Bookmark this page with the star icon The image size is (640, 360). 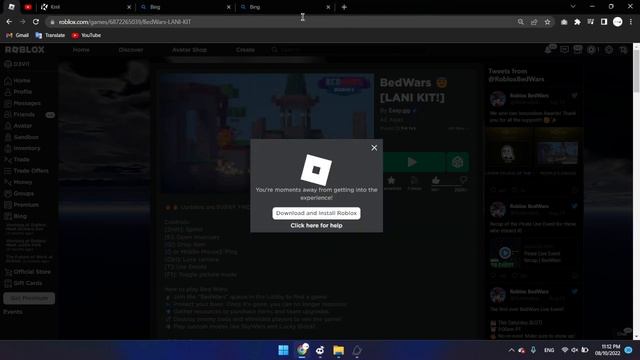tap(547, 22)
